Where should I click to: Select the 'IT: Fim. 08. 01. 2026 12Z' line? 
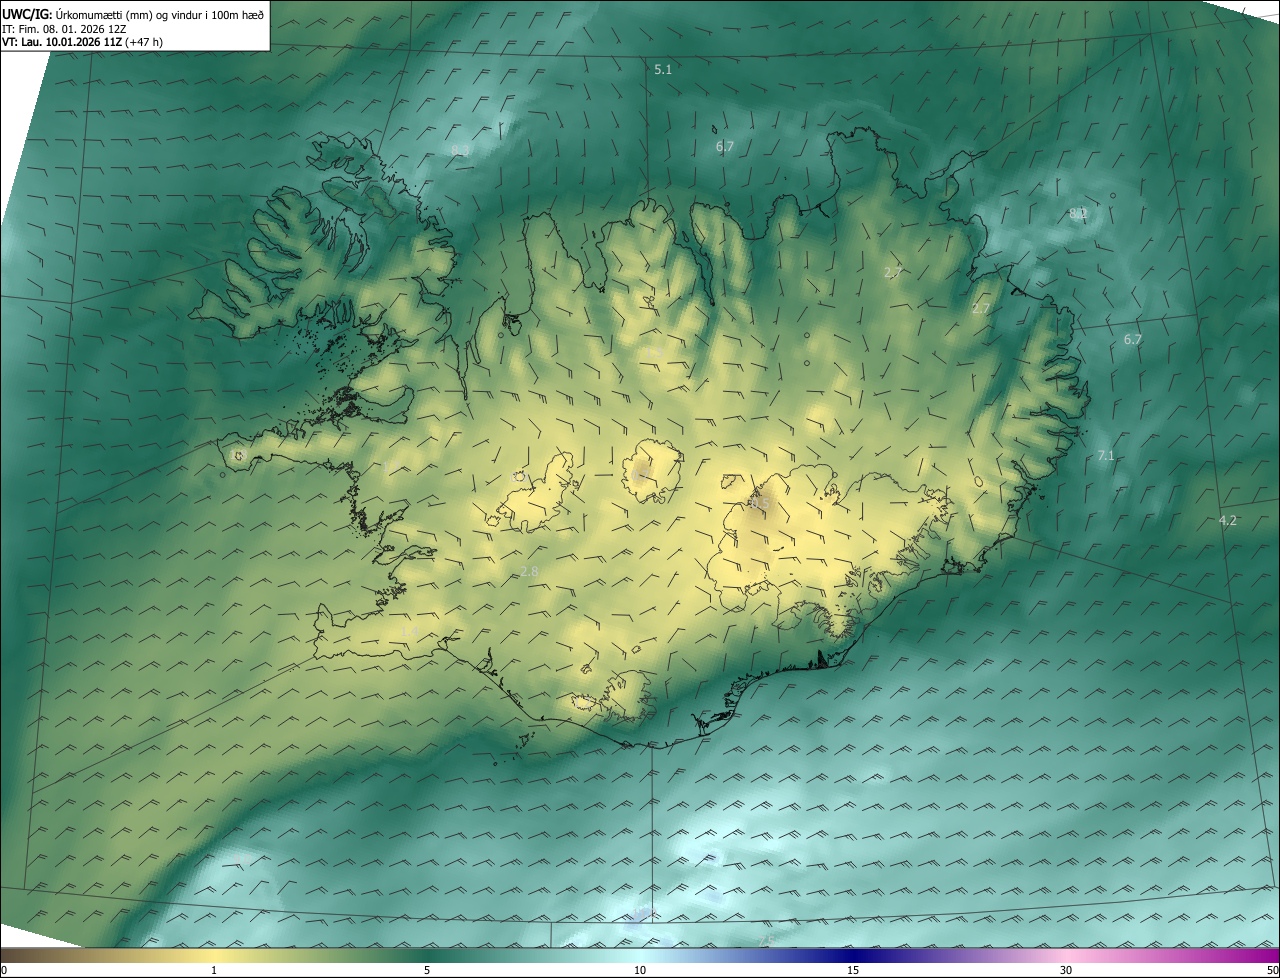coord(64,29)
